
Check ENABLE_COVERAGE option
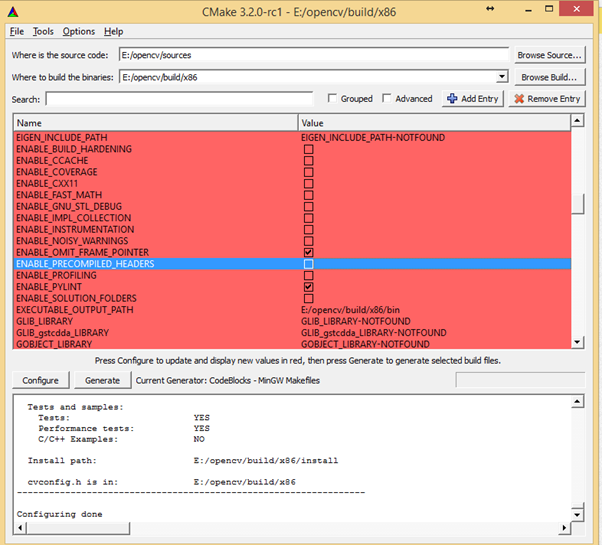tap(308, 172)
